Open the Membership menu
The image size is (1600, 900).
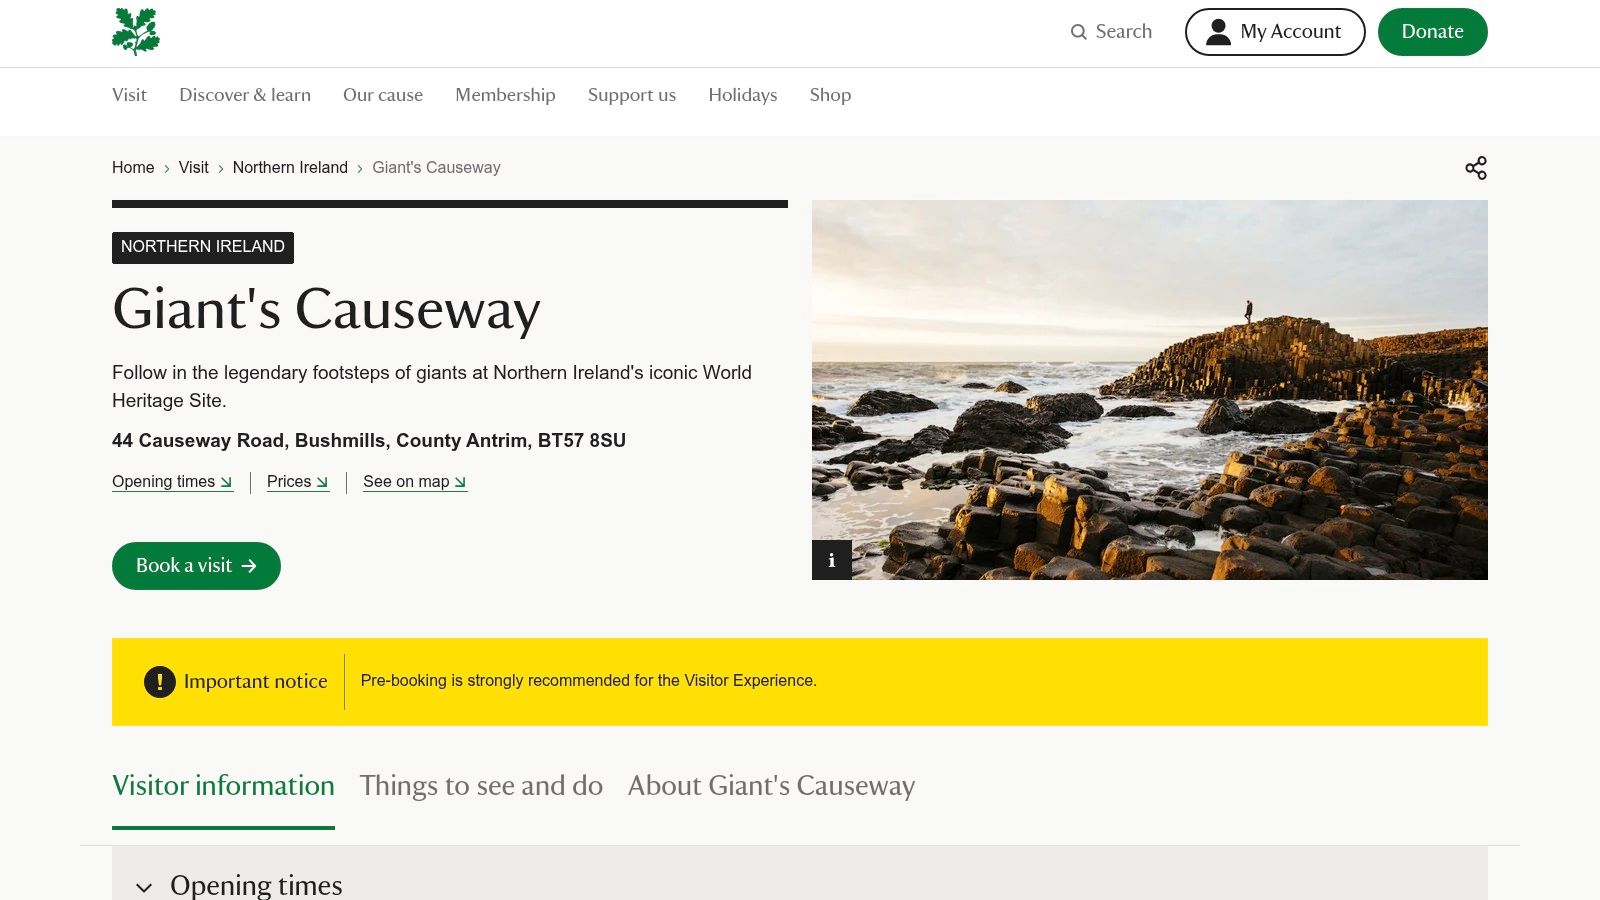[x=505, y=95]
